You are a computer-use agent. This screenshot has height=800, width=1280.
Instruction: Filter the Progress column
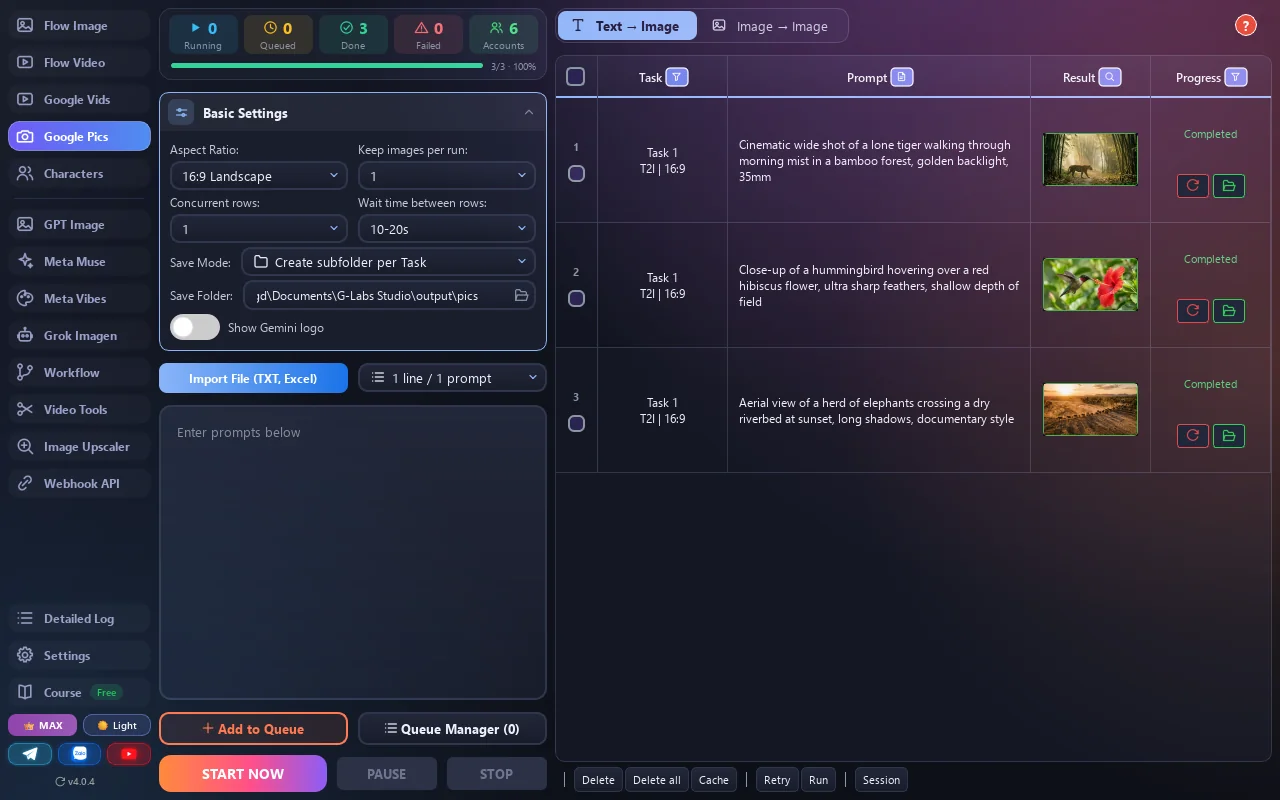[x=1236, y=77]
